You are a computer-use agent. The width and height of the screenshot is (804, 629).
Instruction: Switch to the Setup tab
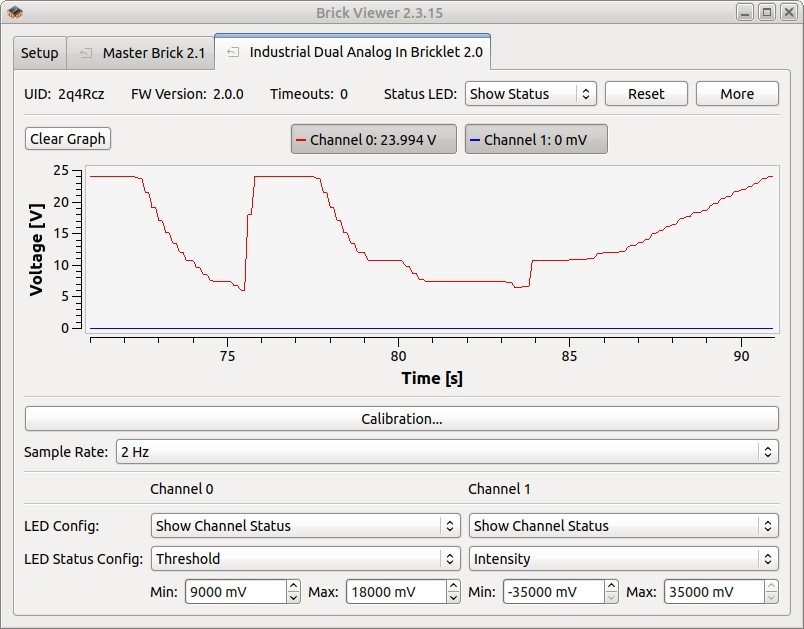click(x=39, y=53)
